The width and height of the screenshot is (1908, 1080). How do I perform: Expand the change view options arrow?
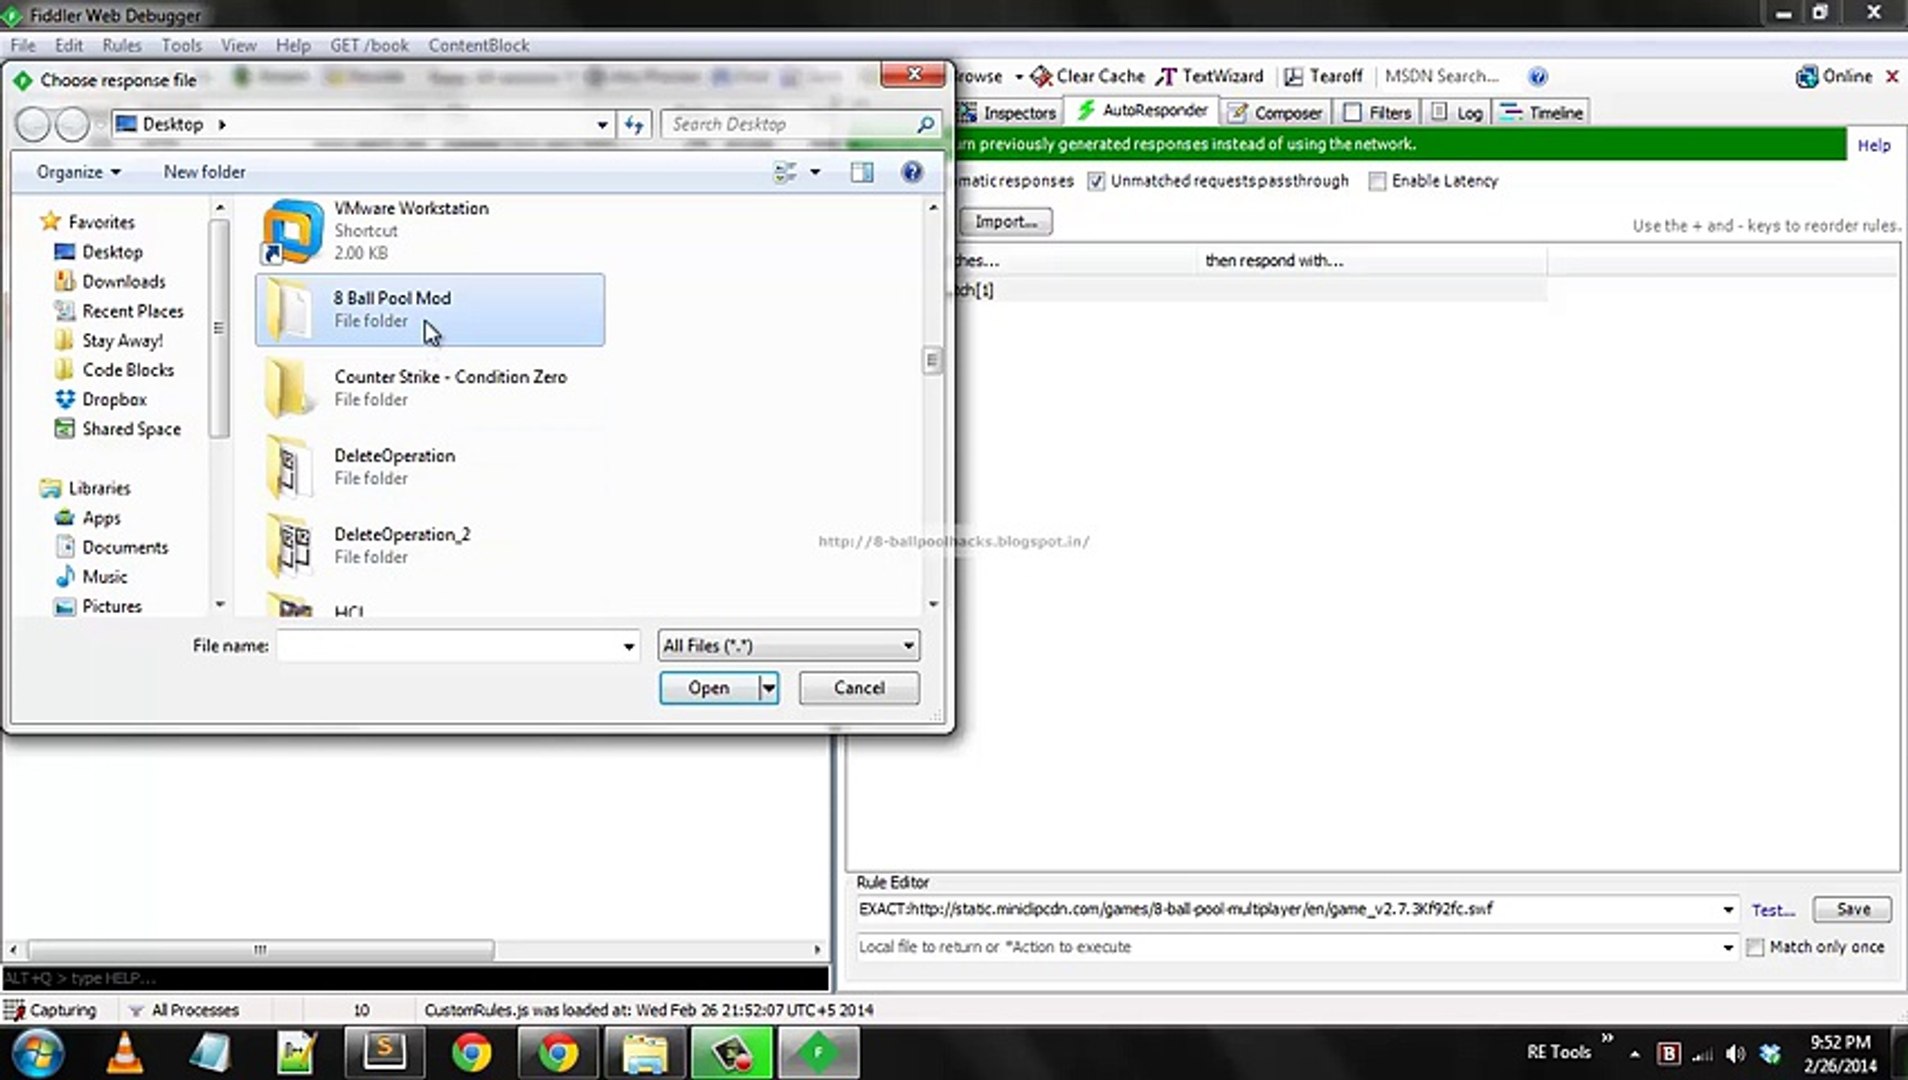815,172
